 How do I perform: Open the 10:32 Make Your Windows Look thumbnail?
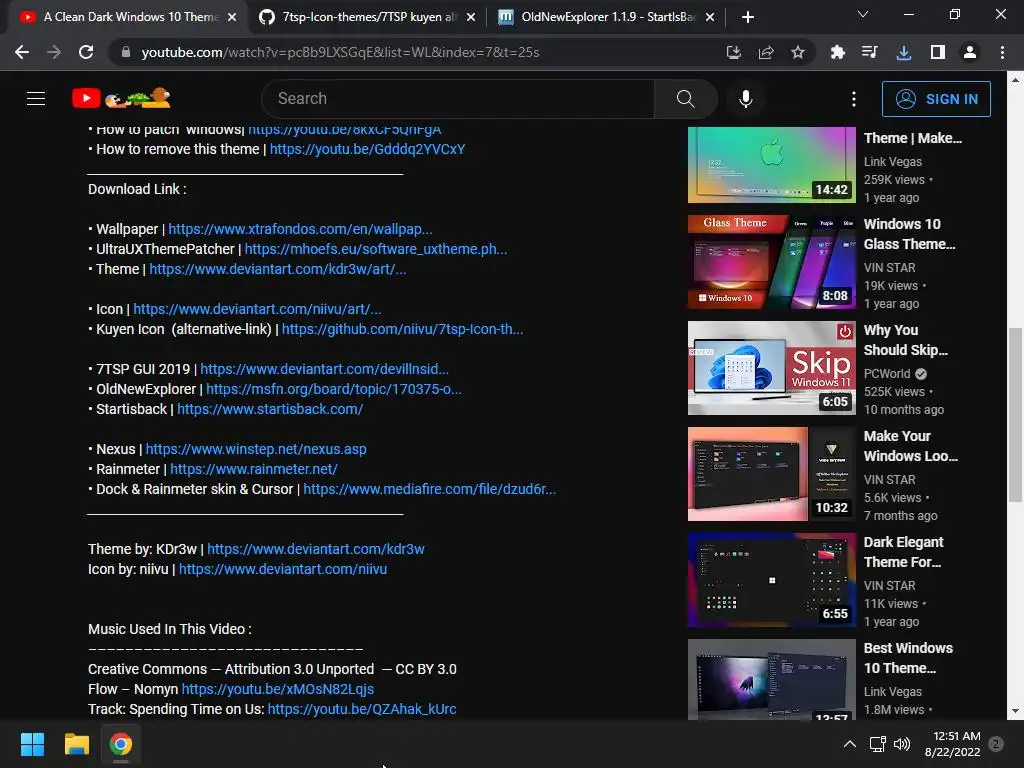pos(771,474)
